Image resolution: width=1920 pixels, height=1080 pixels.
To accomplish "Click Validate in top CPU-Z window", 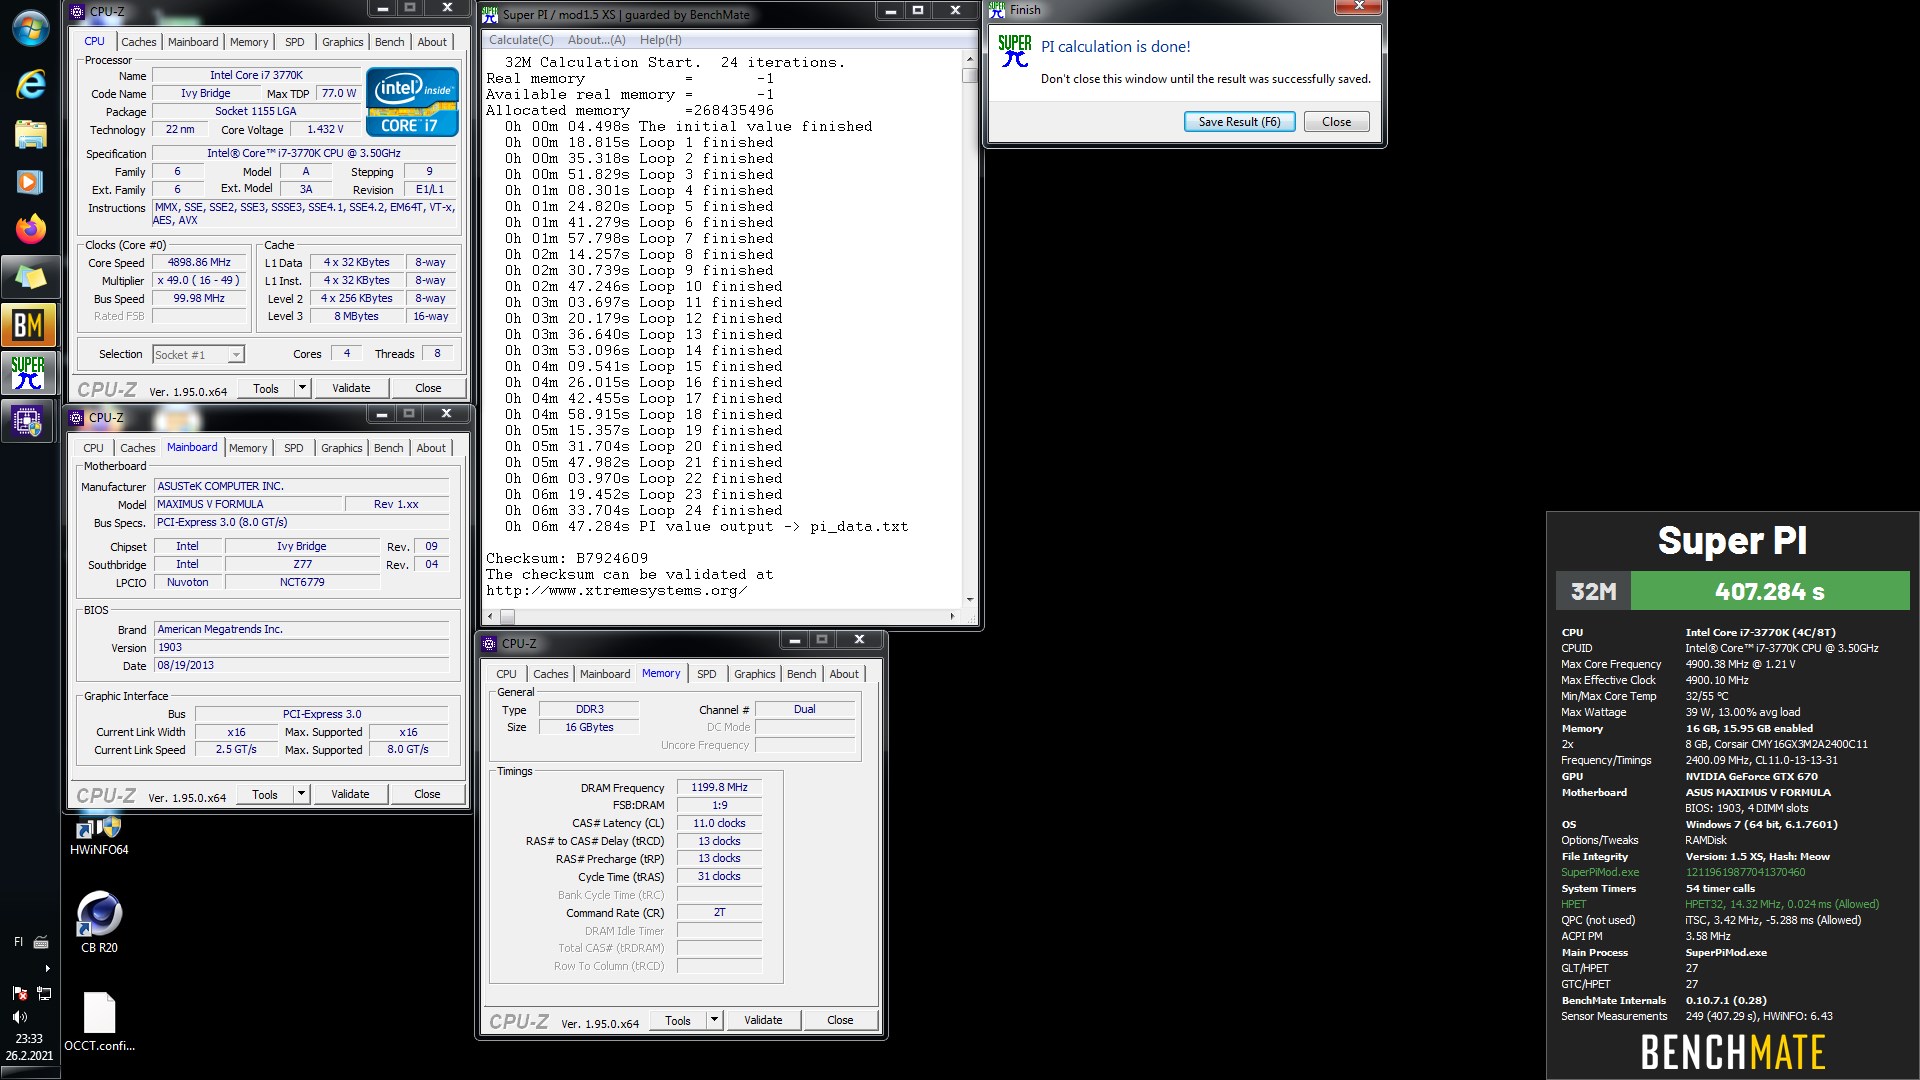I will coord(351,388).
